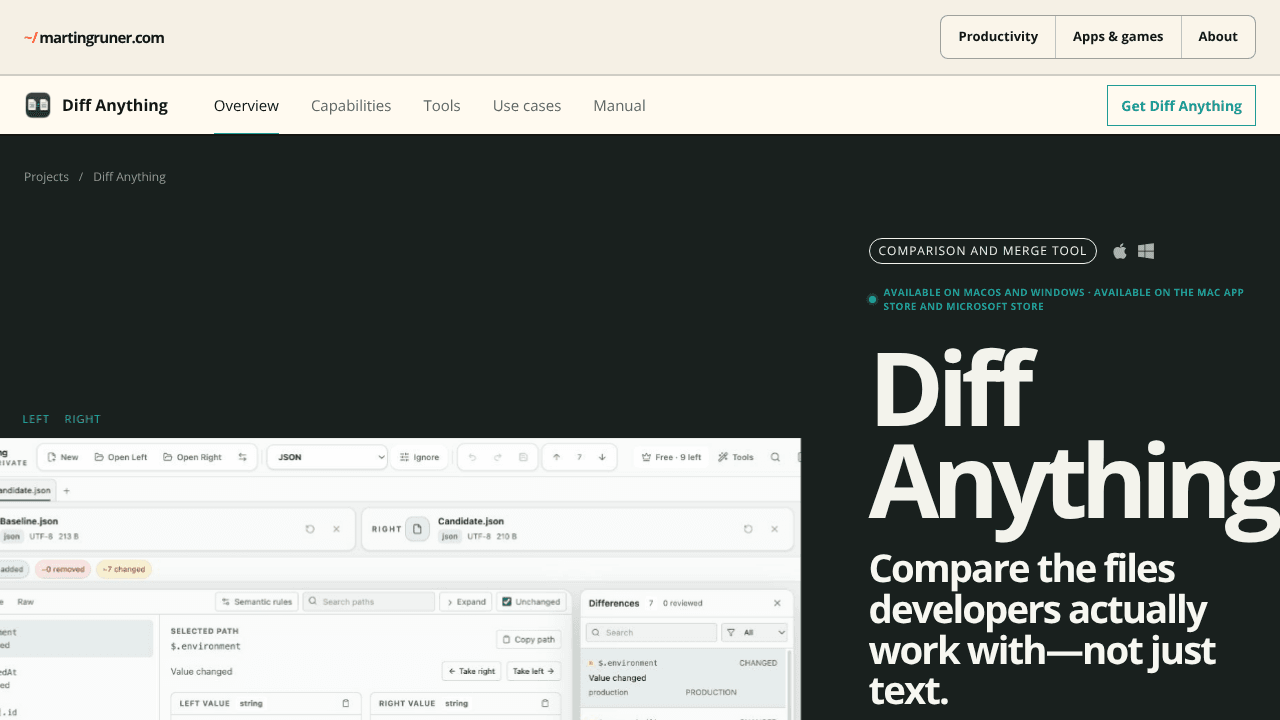Open the About menu item
Screen dimensions: 1280x720
(x=1218, y=37)
